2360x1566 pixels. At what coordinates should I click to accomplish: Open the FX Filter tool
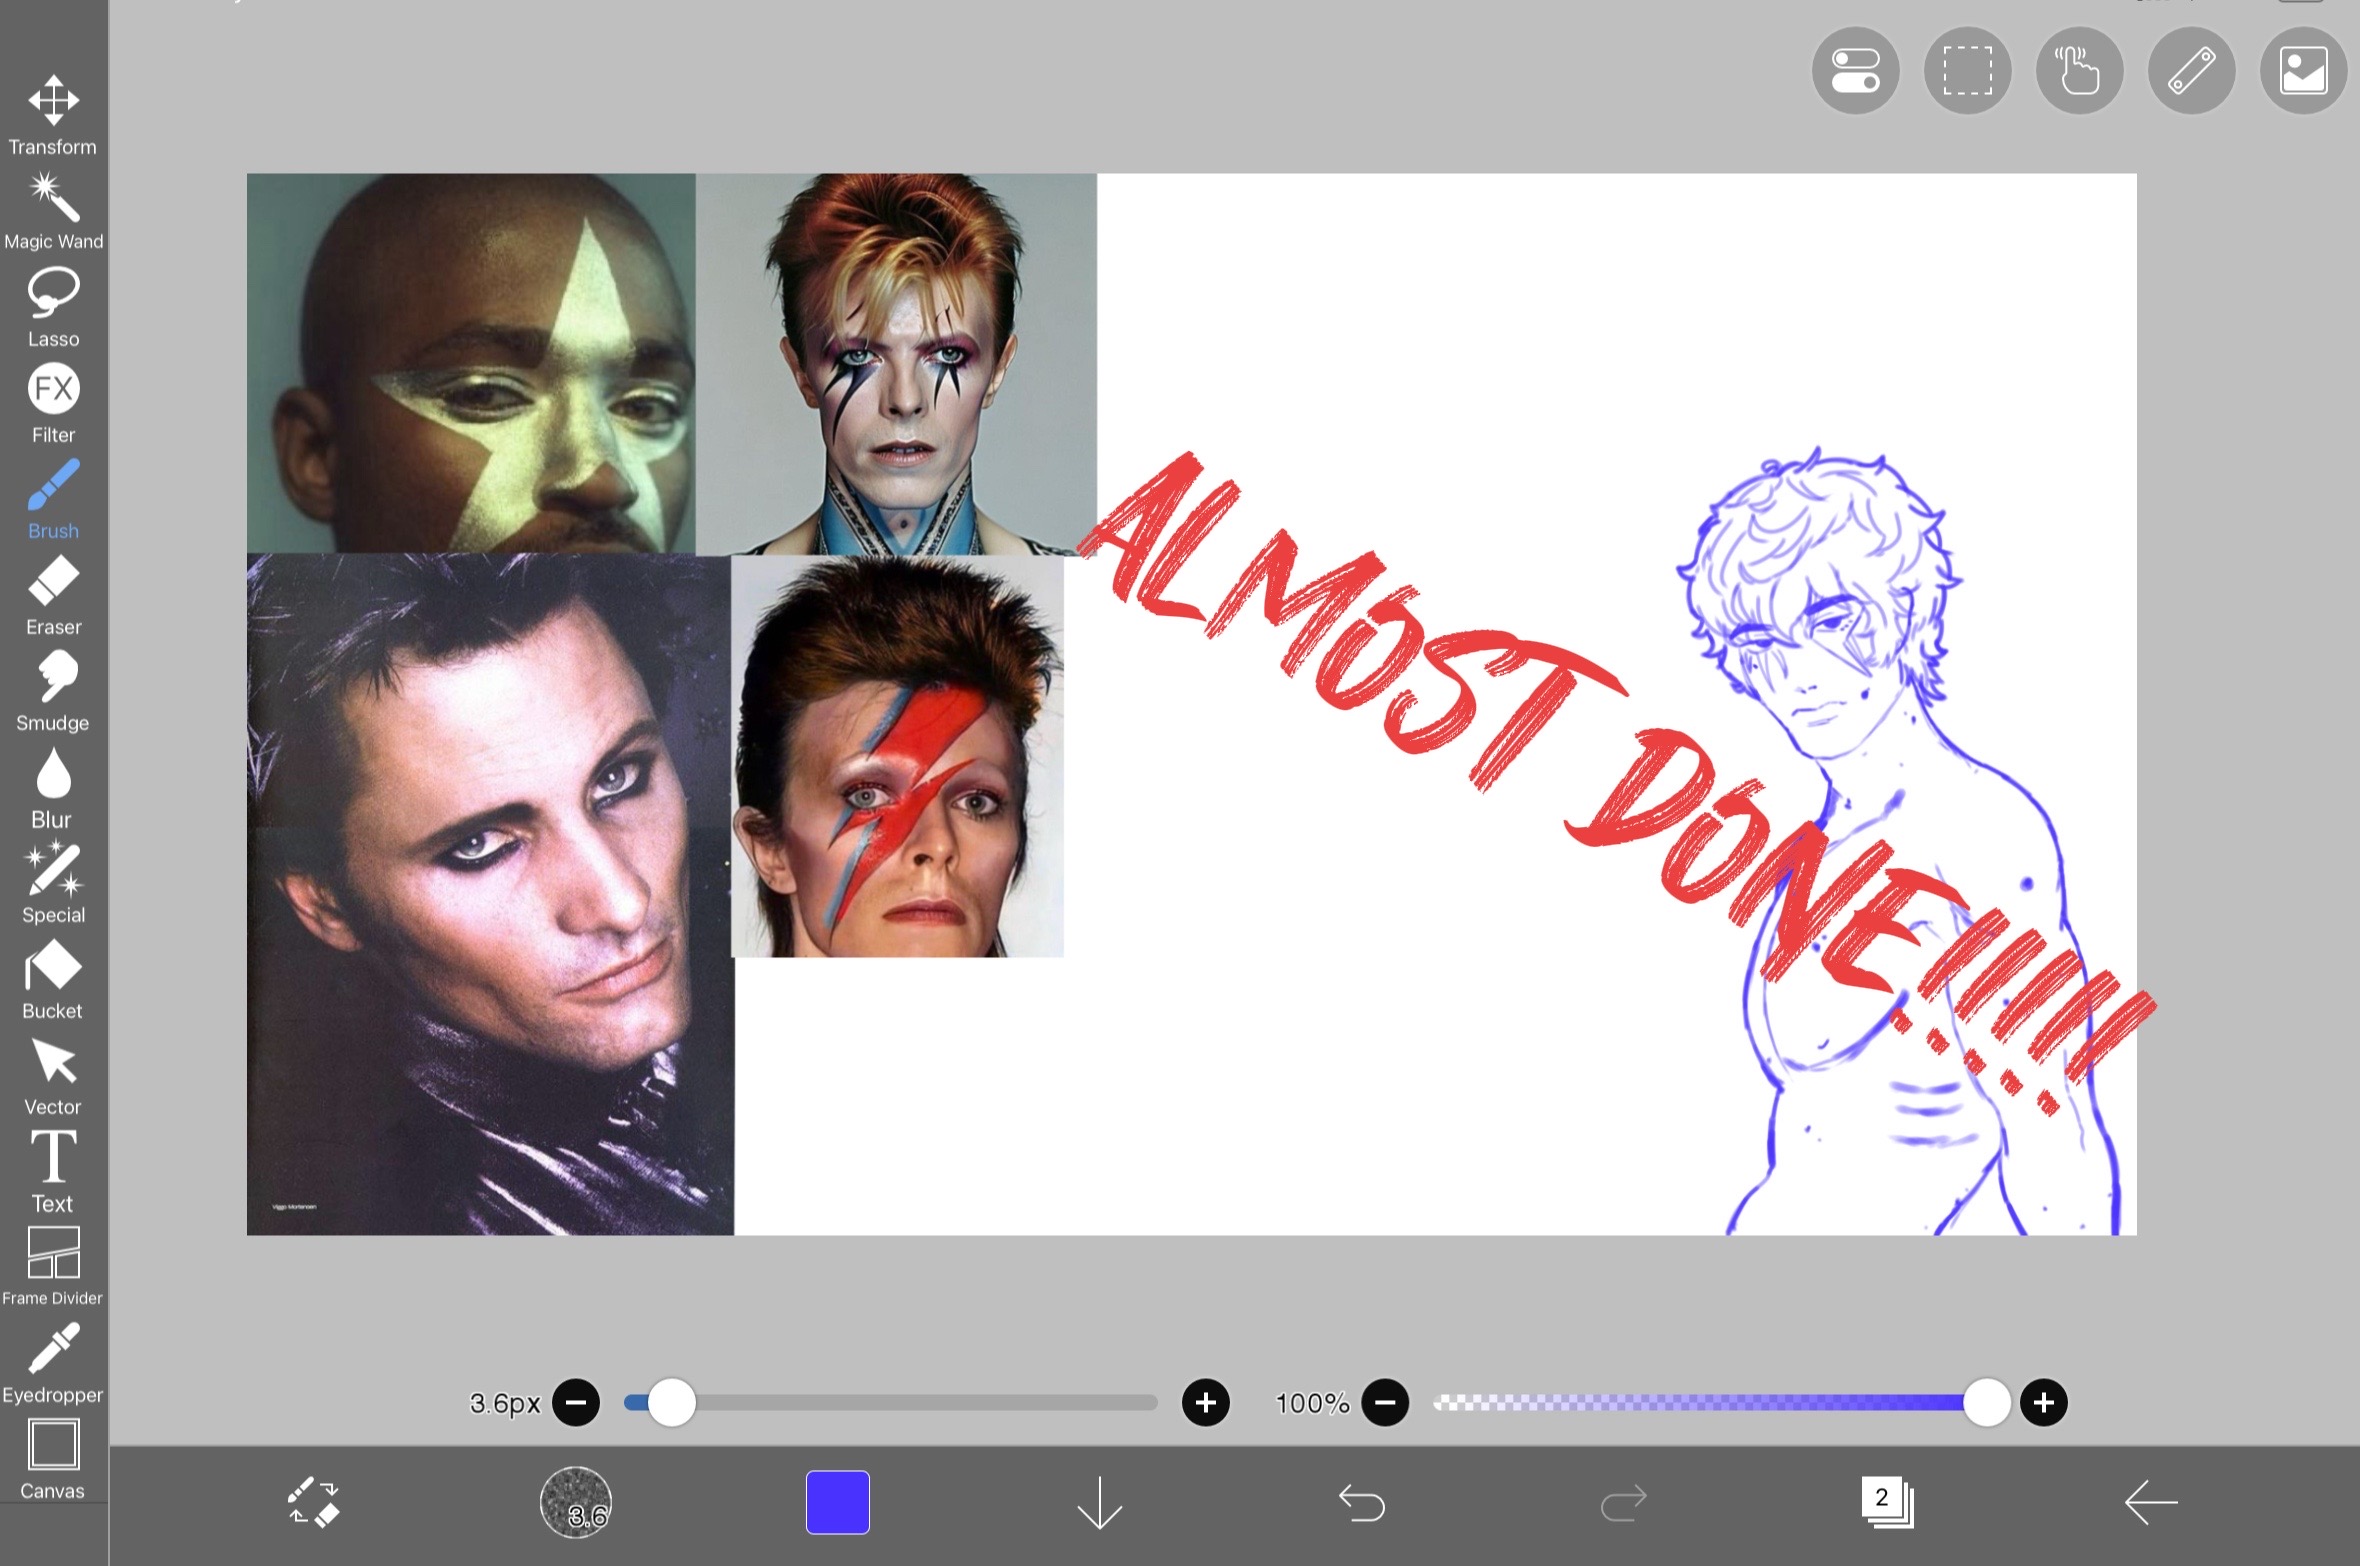(x=53, y=403)
